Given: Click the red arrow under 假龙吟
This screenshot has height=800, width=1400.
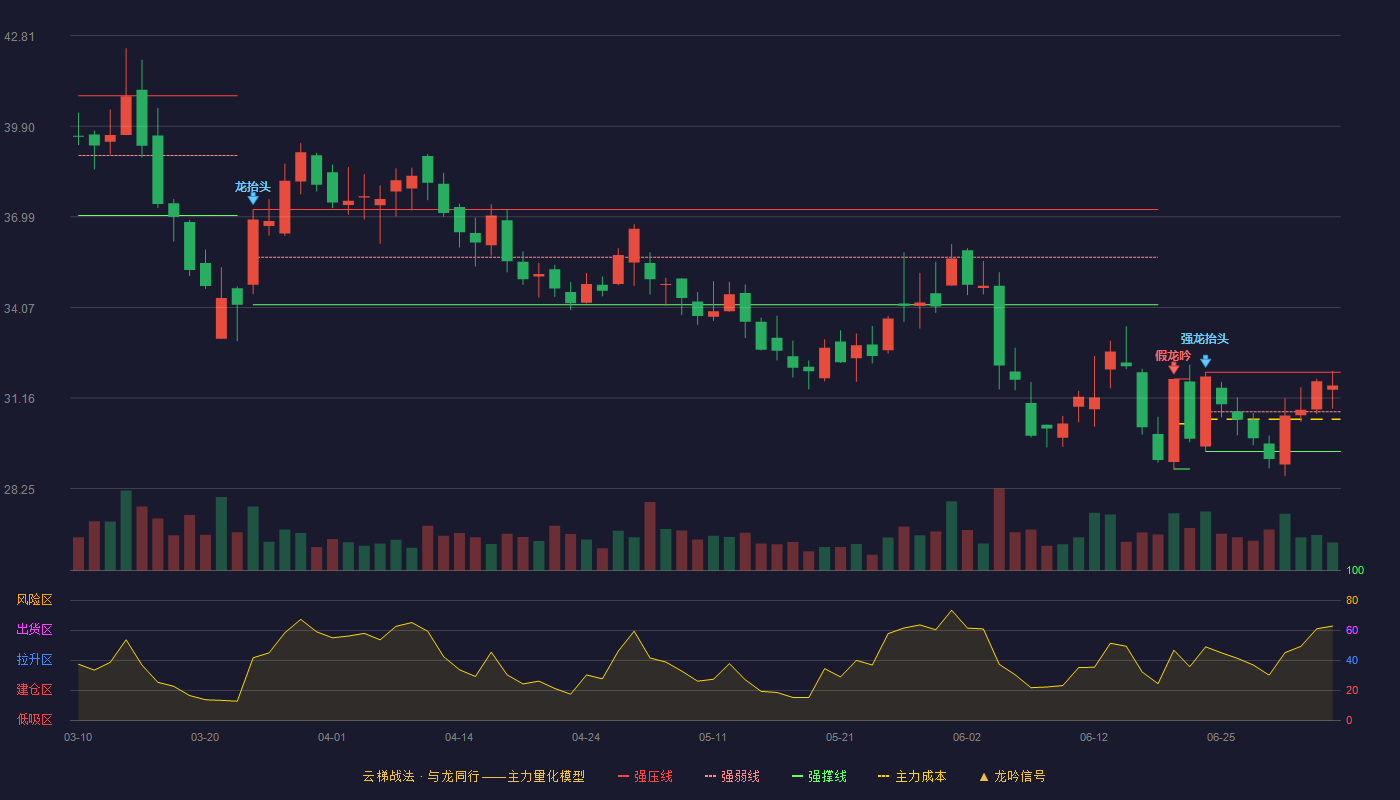Looking at the screenshot, I should click(1173, 368).
